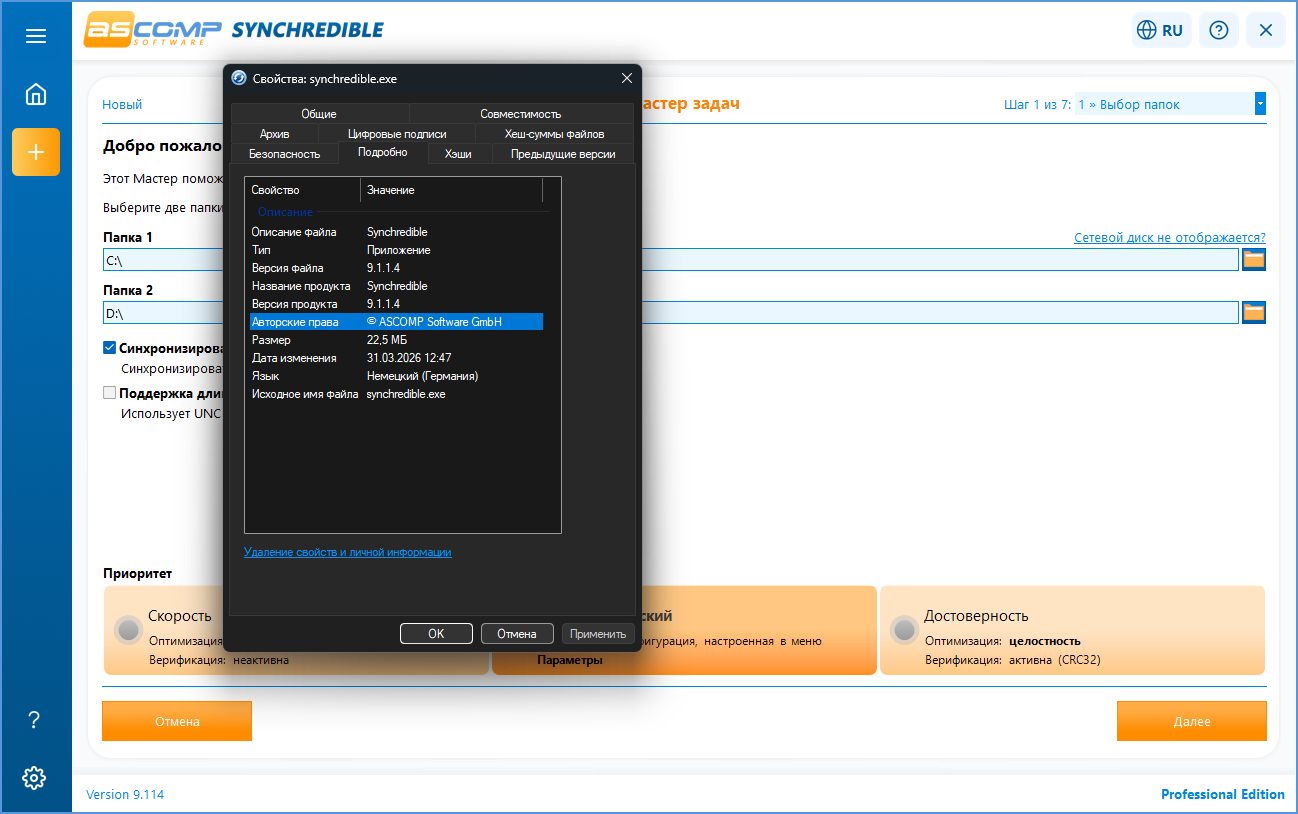The image size is (1298, 814).
Task: Toggle the Синхронизировать checkbox
Action: [x=110, y=349]
